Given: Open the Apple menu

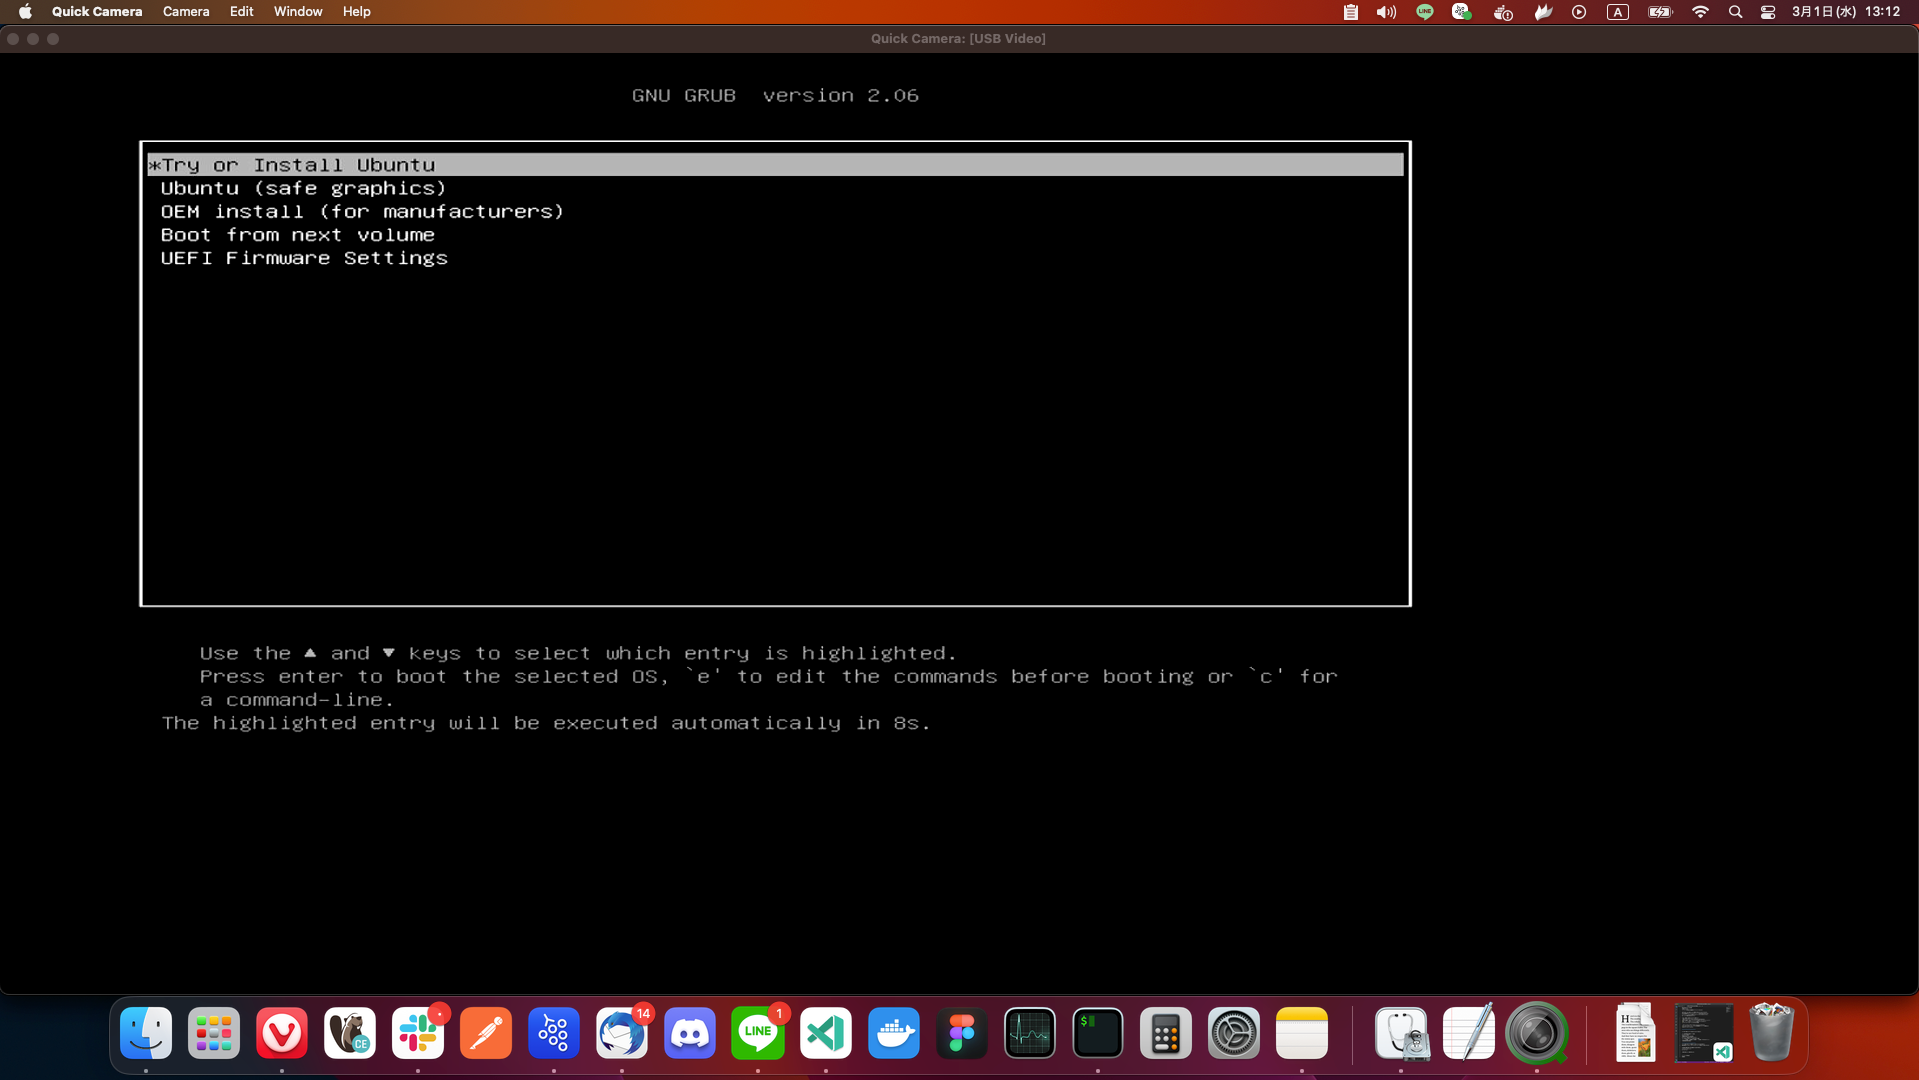Looking at the screenshot, I should click(x=25, y=12).
